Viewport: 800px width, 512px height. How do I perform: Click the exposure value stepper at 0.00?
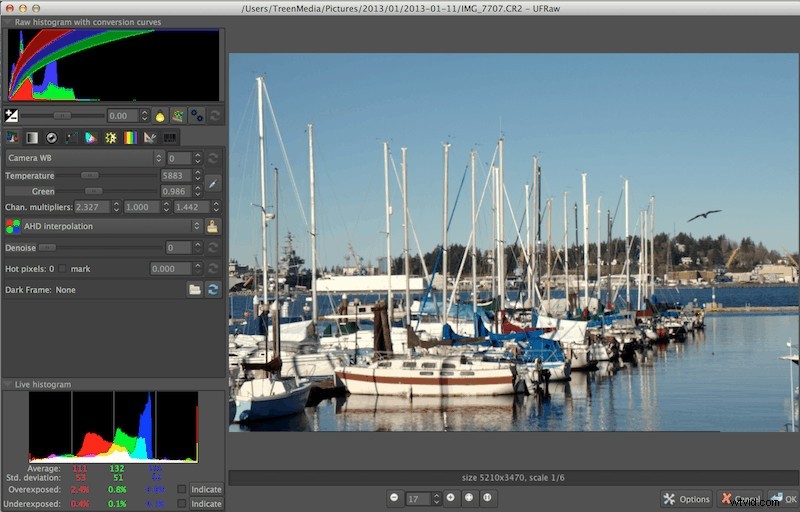click(144, 116)
